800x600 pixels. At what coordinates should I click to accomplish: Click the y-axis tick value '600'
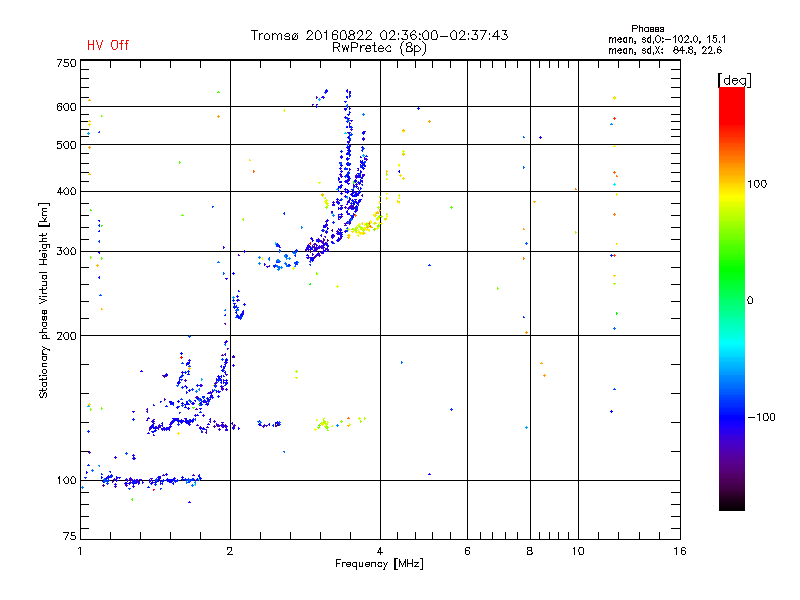pos(67,107)
